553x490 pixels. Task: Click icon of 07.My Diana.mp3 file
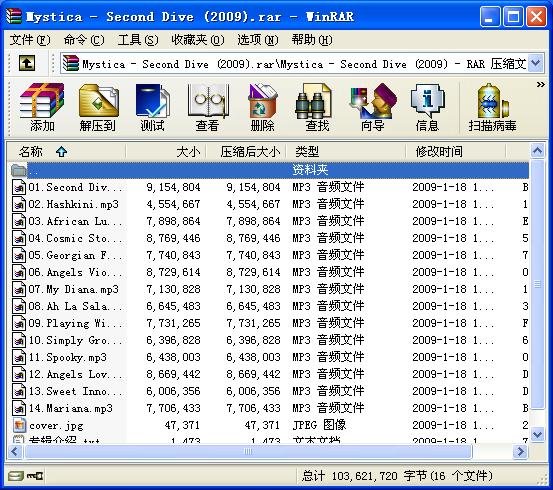tap(19, 289)
